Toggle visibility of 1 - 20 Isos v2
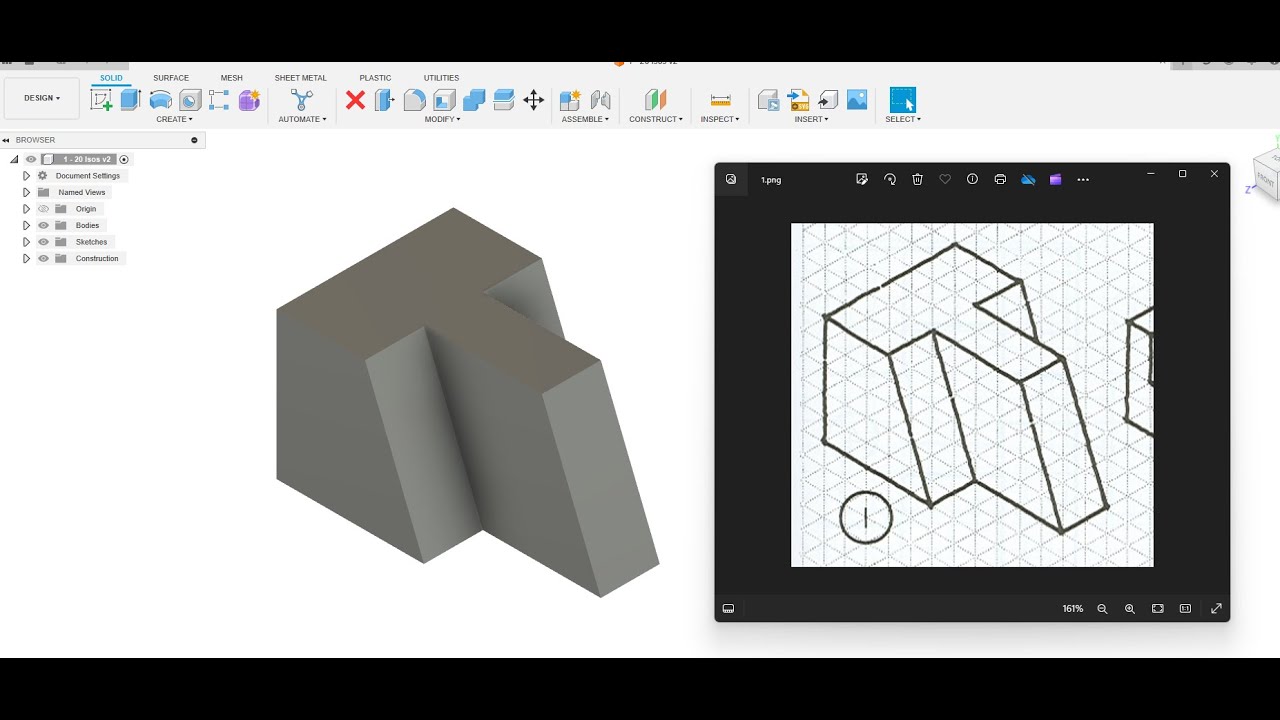The height and width of the screenshot is (720, 1280). tap(31, 159)
